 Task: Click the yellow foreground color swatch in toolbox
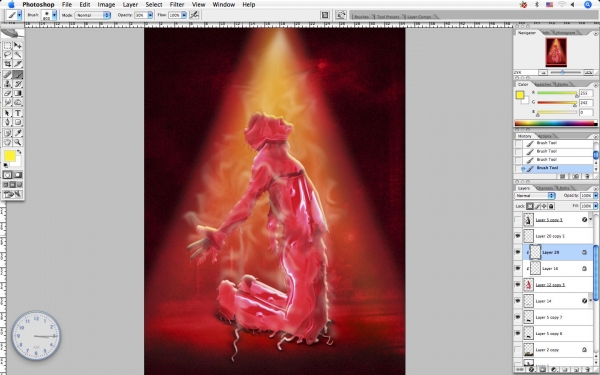(10, 156)
